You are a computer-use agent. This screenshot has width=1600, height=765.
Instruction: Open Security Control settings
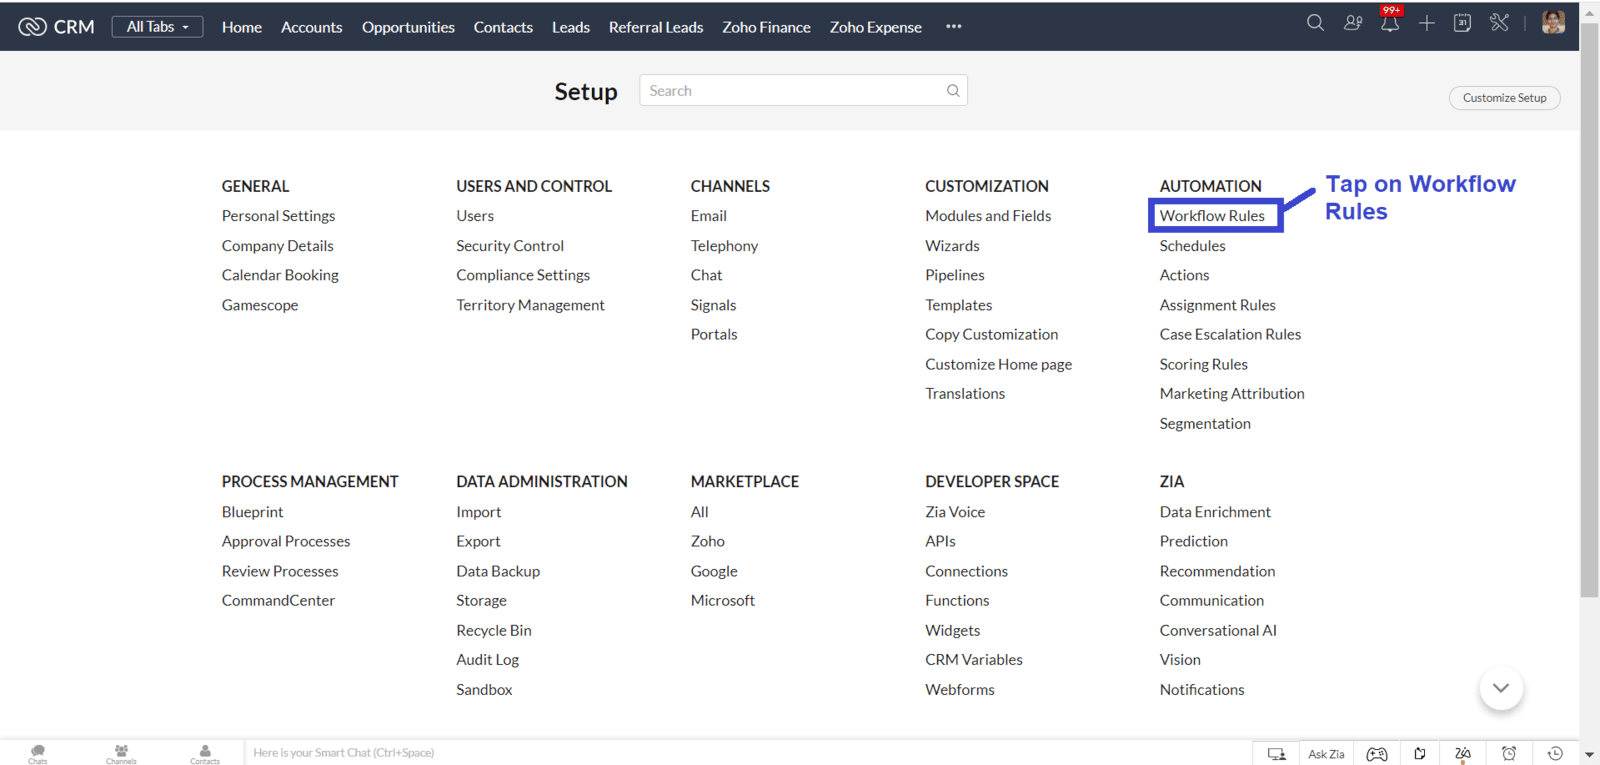click(510, 246)
